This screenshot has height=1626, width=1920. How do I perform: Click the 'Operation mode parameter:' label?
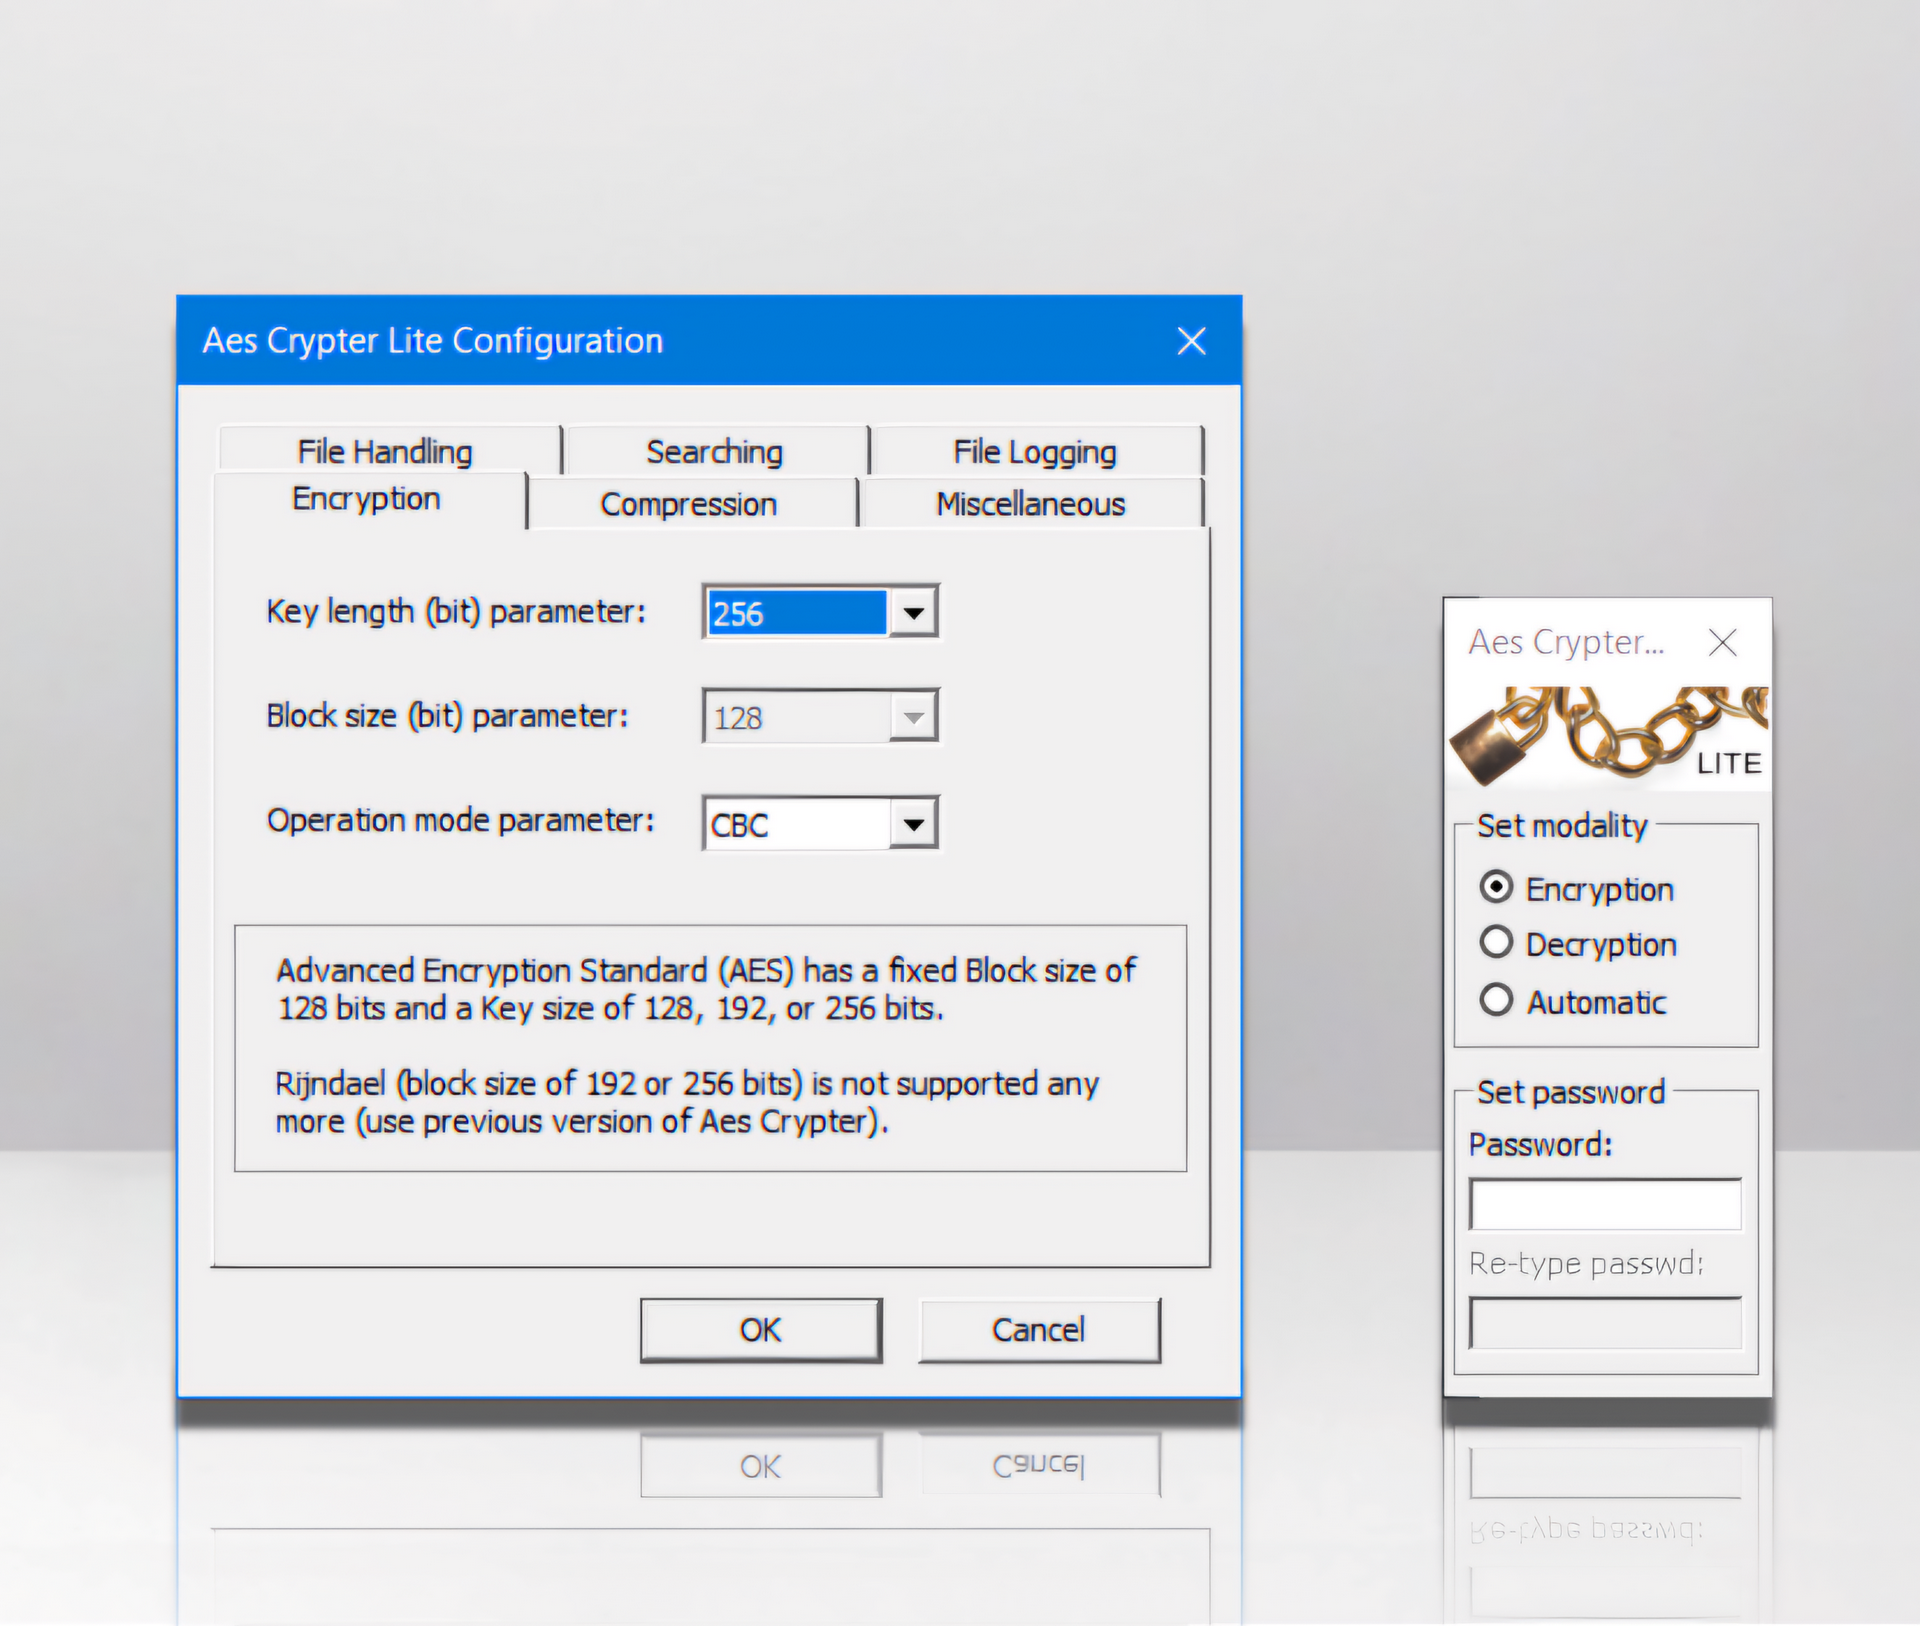pyautogui.click(x=460, y=820)
